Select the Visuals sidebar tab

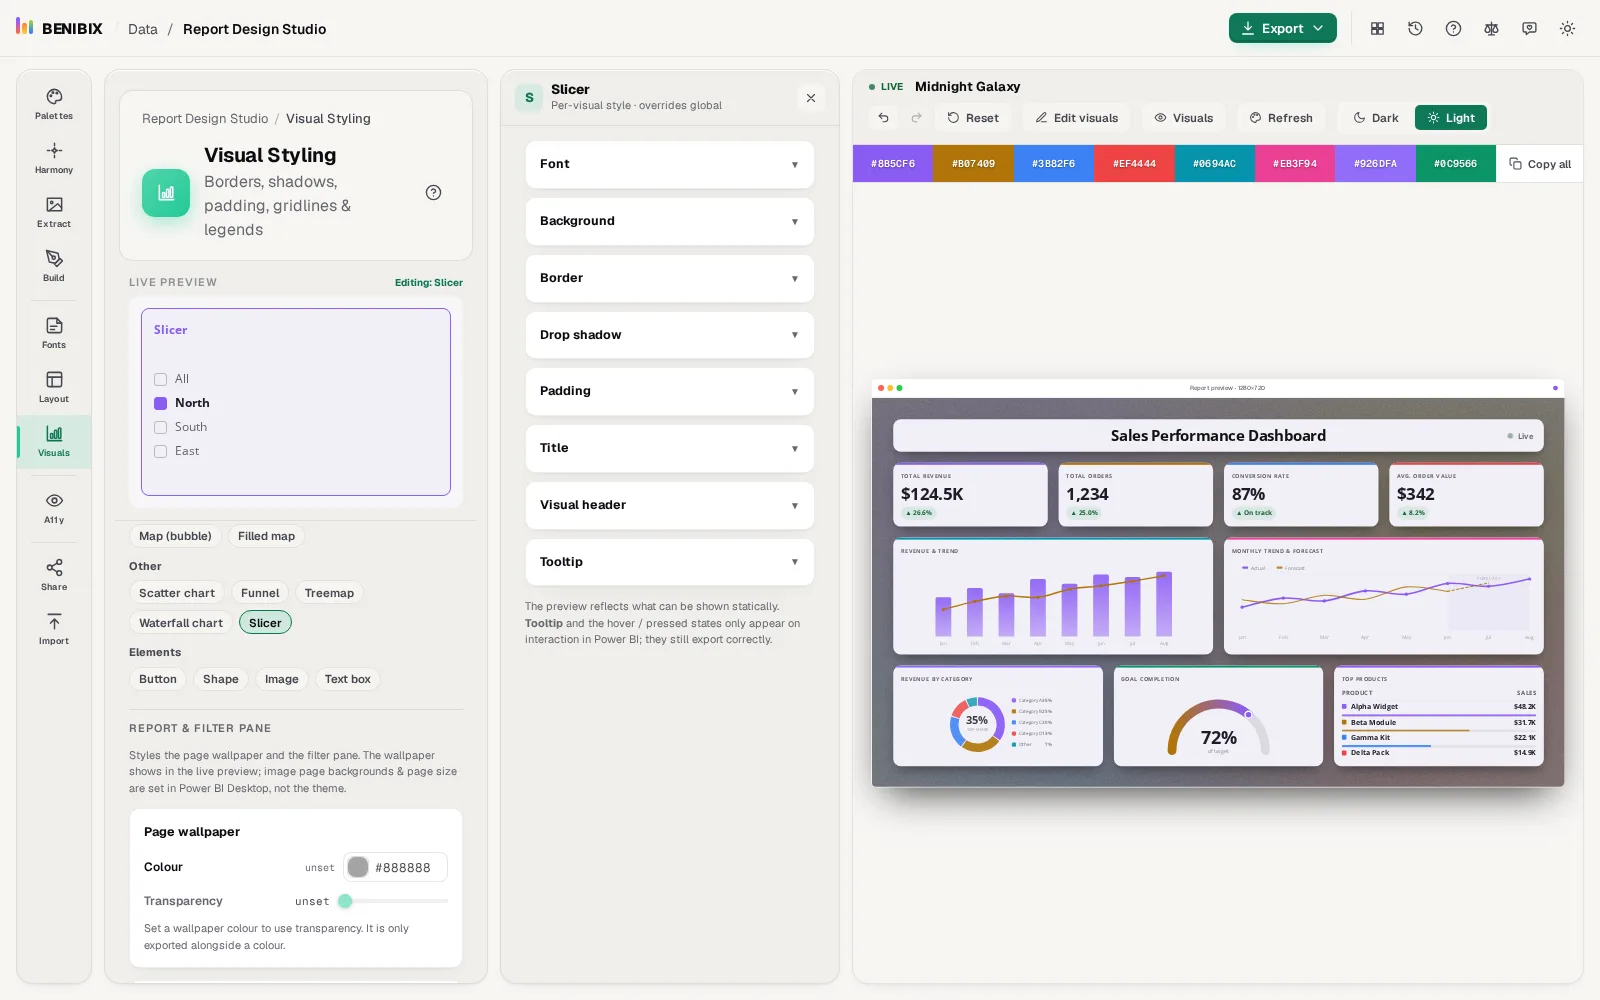(54, 441)
